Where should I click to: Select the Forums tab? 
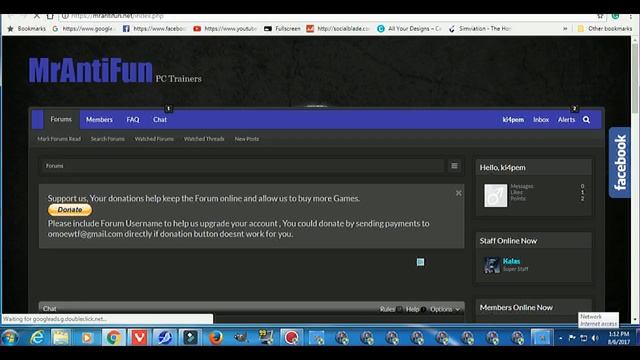61,119
